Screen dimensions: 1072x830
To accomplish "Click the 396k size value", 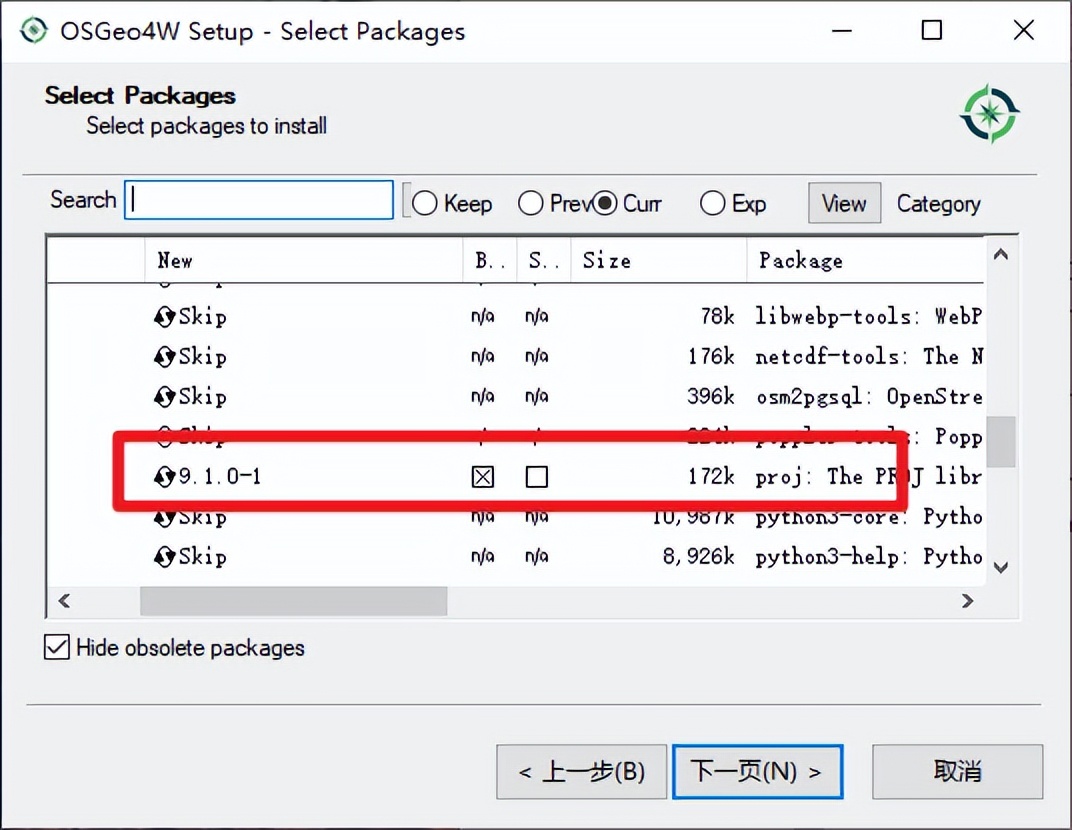I will point(711,397).
